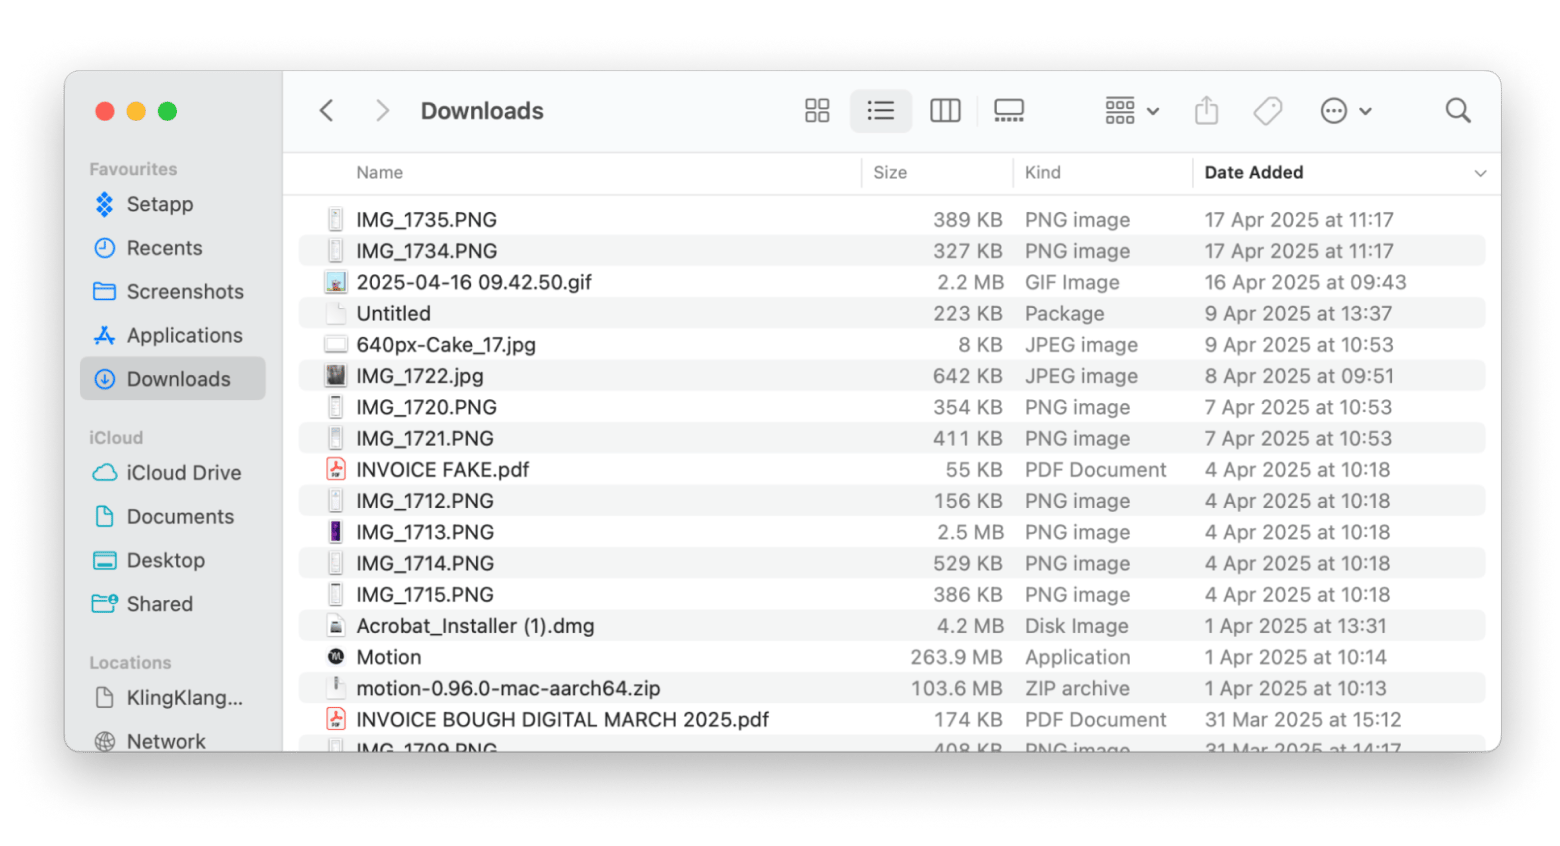Open the group-by options dropdown
This screenshot has width=1560, height=846.
click(1131, 111)
